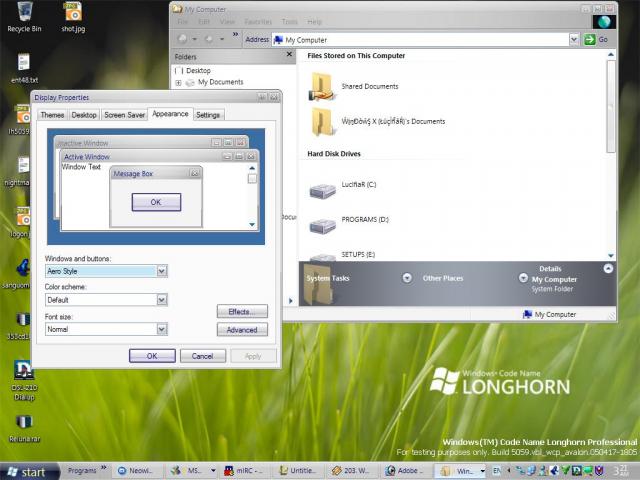Click the Forward navigation button in My Computer
The image size is (640, 480).
pos(209,39)
